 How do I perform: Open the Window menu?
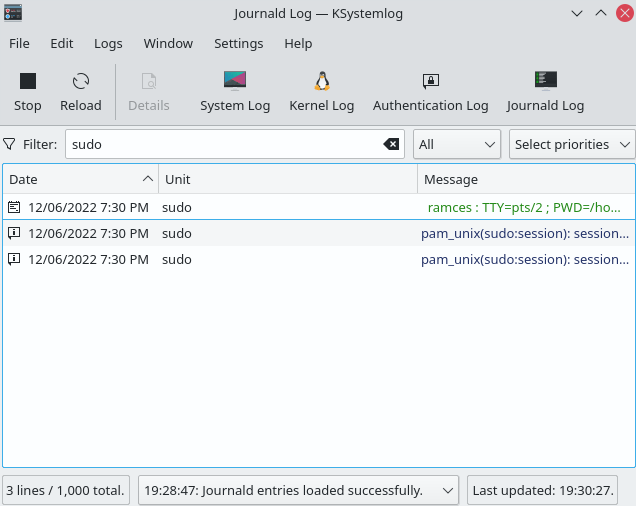[168, 43]
